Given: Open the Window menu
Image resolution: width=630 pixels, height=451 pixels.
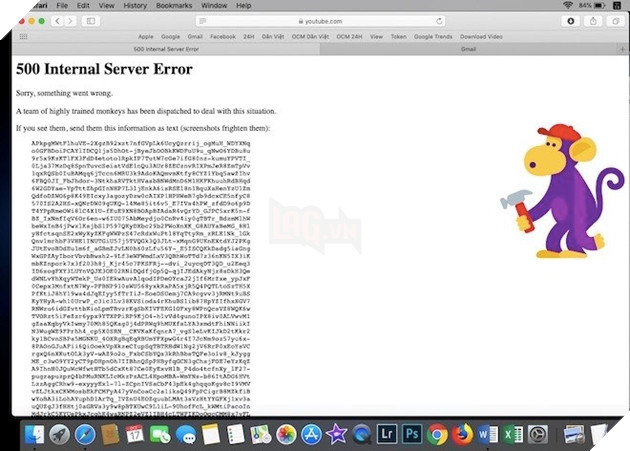Looking at the screenshot, I should pos(214,5).
